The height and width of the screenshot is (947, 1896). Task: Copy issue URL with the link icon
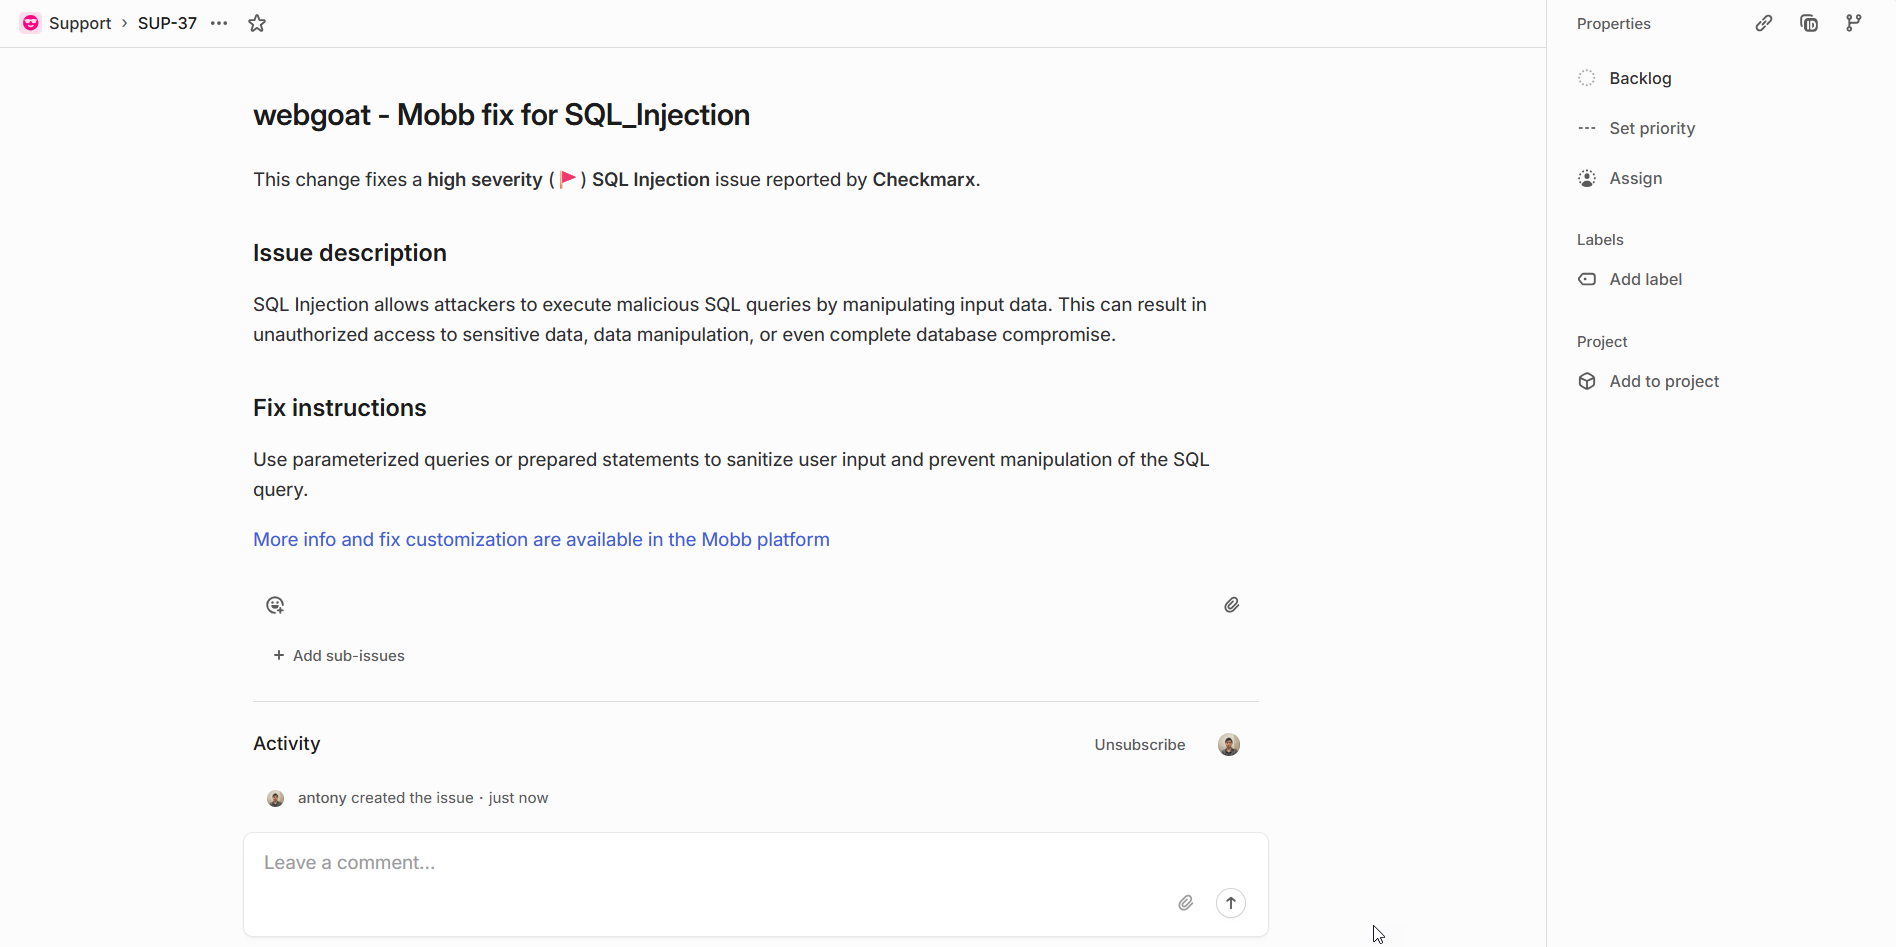(1764, 23)
